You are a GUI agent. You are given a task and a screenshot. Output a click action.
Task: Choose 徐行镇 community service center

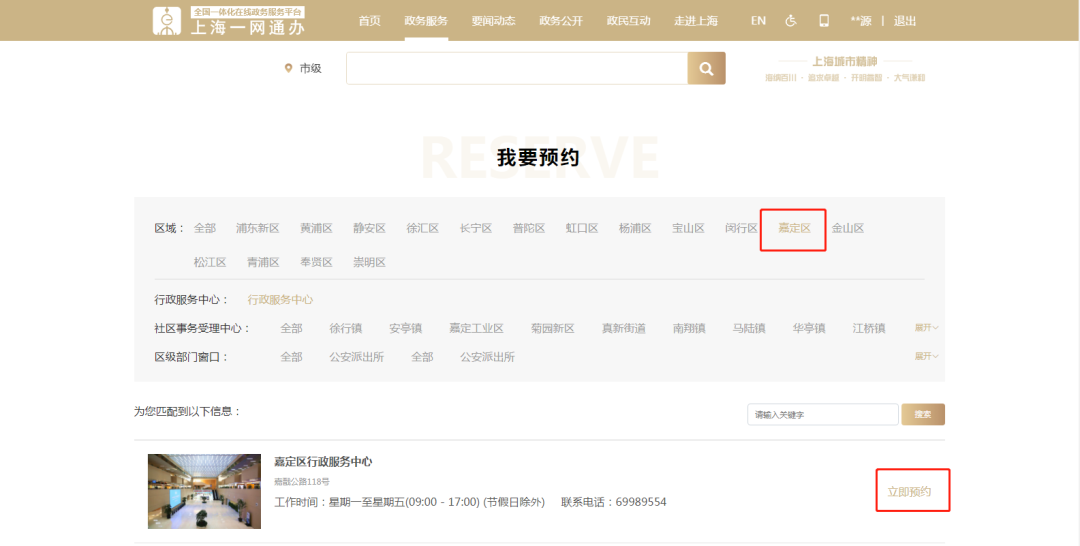coord(345,328)
